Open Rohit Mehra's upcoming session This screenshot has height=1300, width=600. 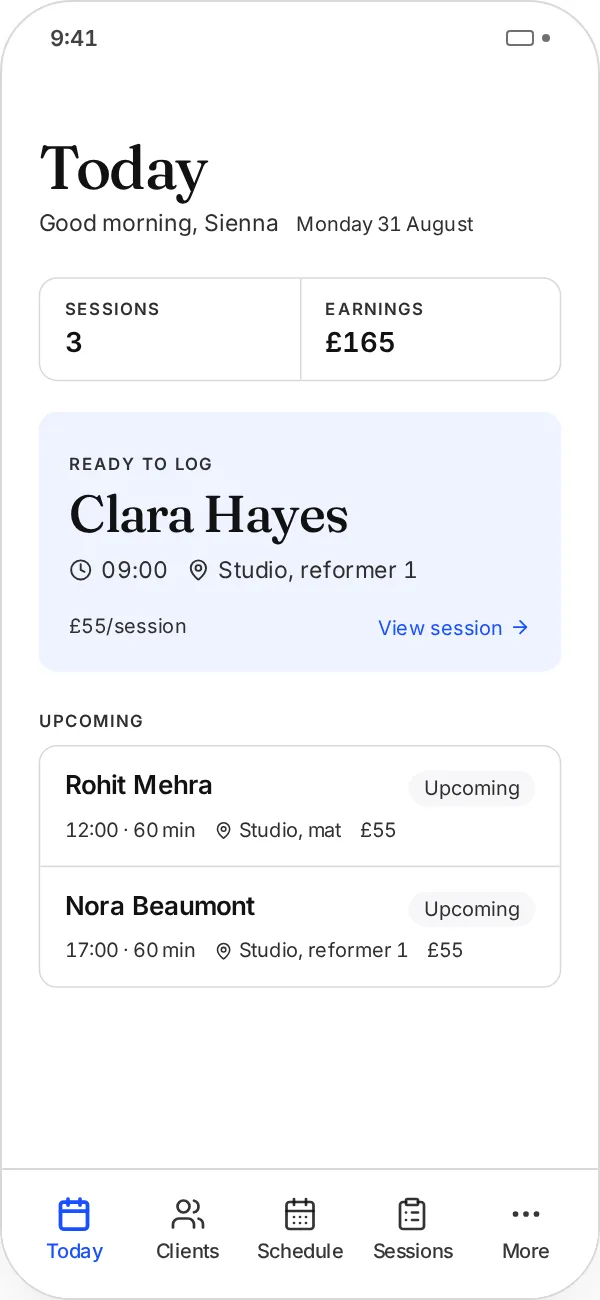(300, 806)
